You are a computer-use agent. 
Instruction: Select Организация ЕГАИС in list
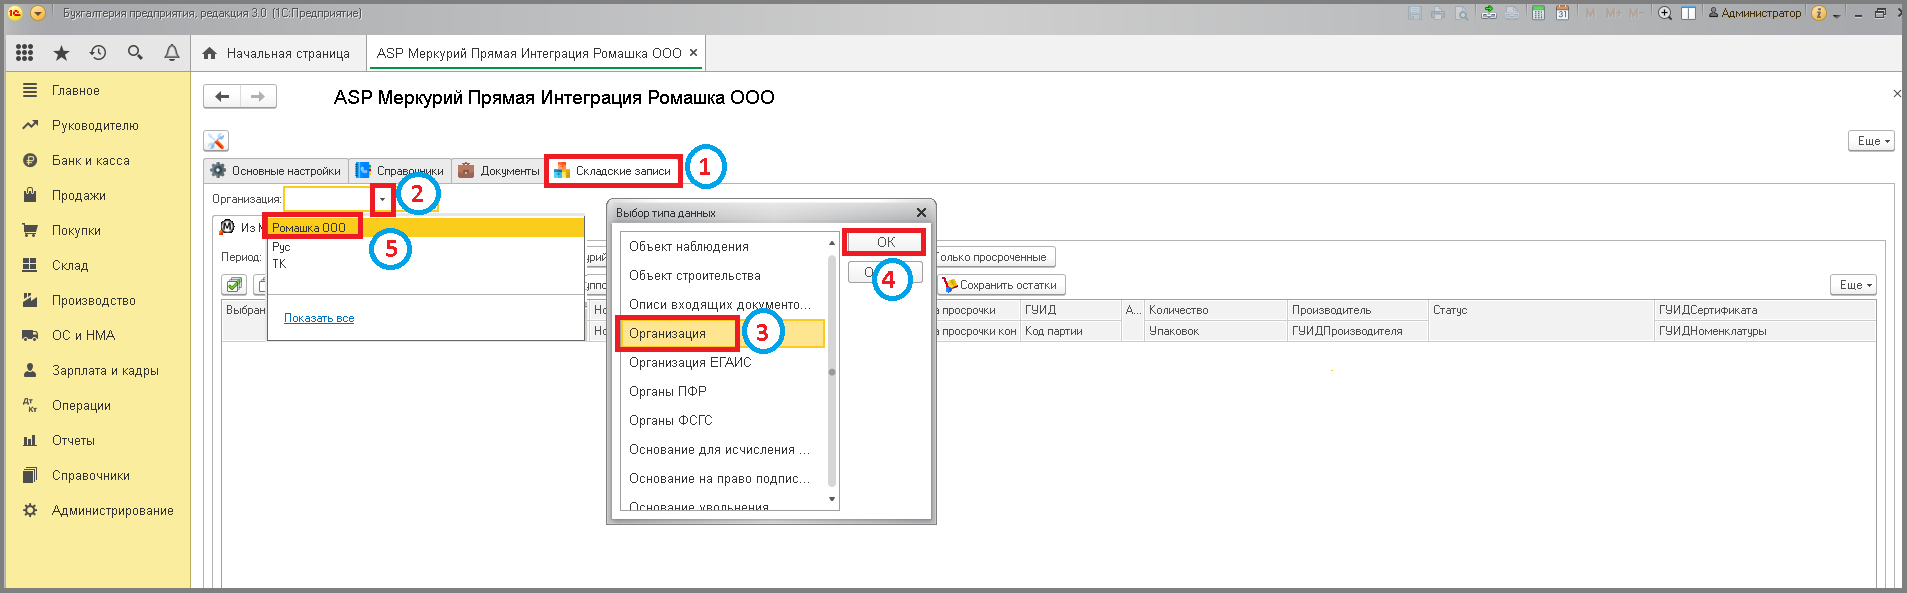[722, 362]
